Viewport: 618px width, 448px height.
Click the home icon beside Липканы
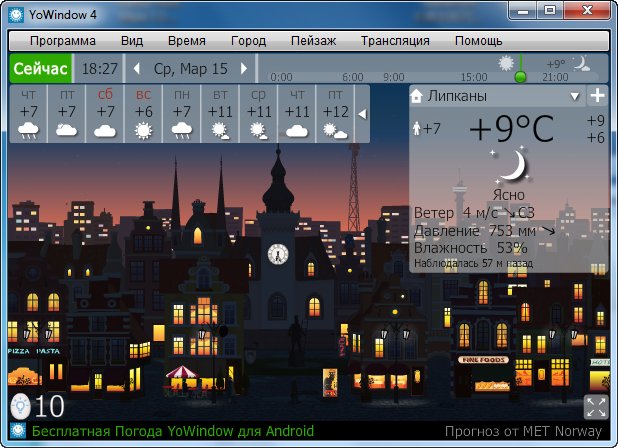coord(417,97)
